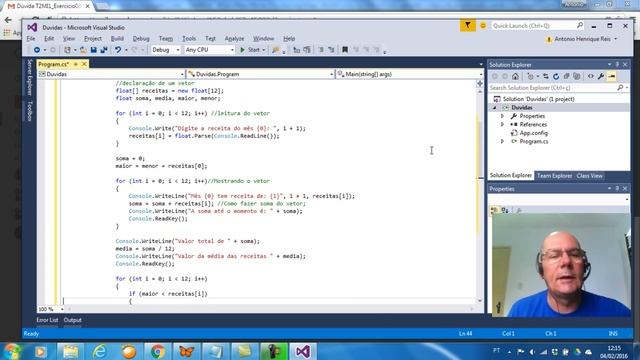Toggle auto hide pin on Solution Explorer
Viewport: 640px width, 360px height.
(617, 64)
